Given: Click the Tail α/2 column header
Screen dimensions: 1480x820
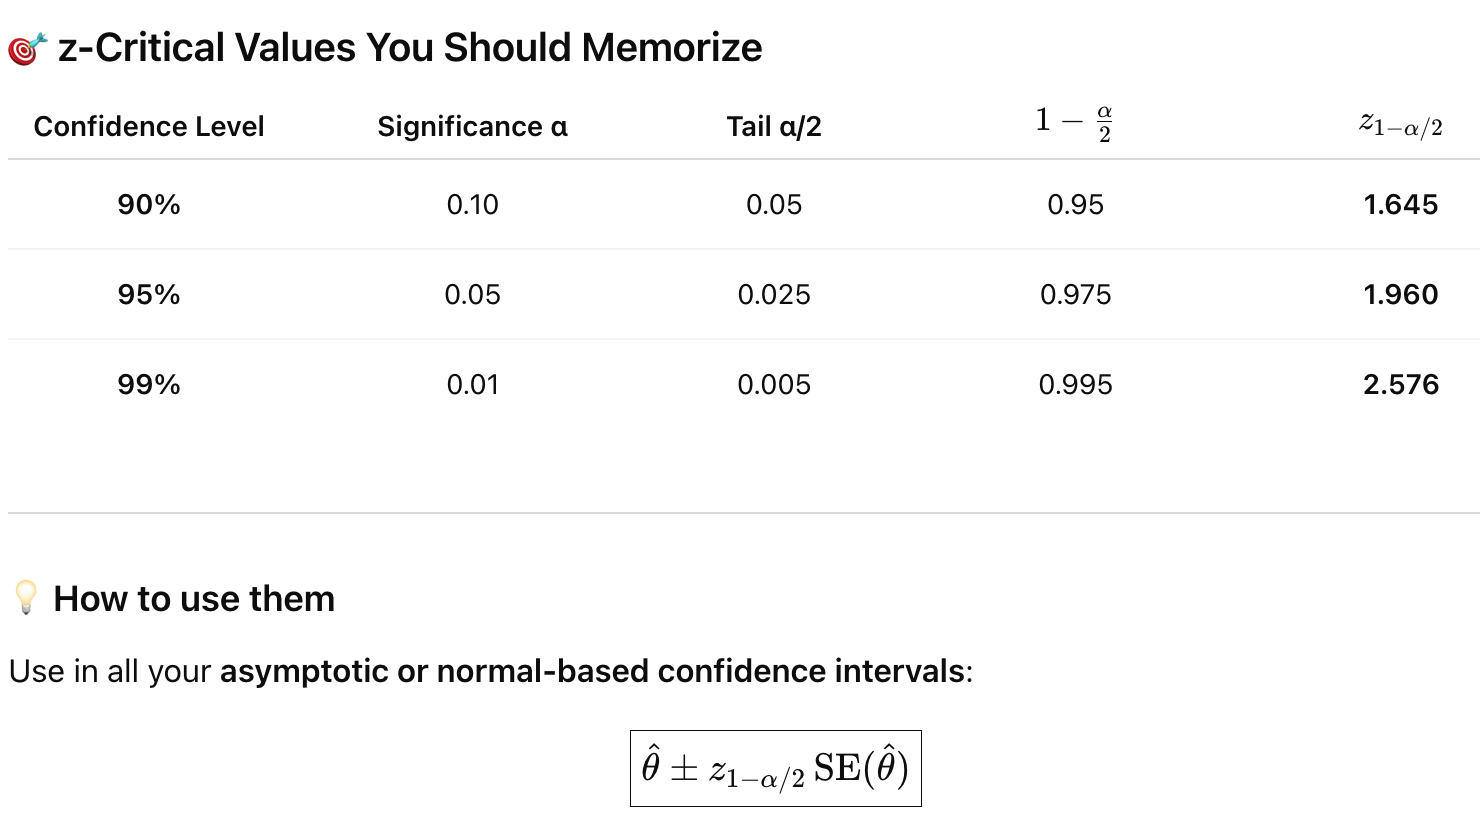Looking at the screenshot, I should point(774,127).
